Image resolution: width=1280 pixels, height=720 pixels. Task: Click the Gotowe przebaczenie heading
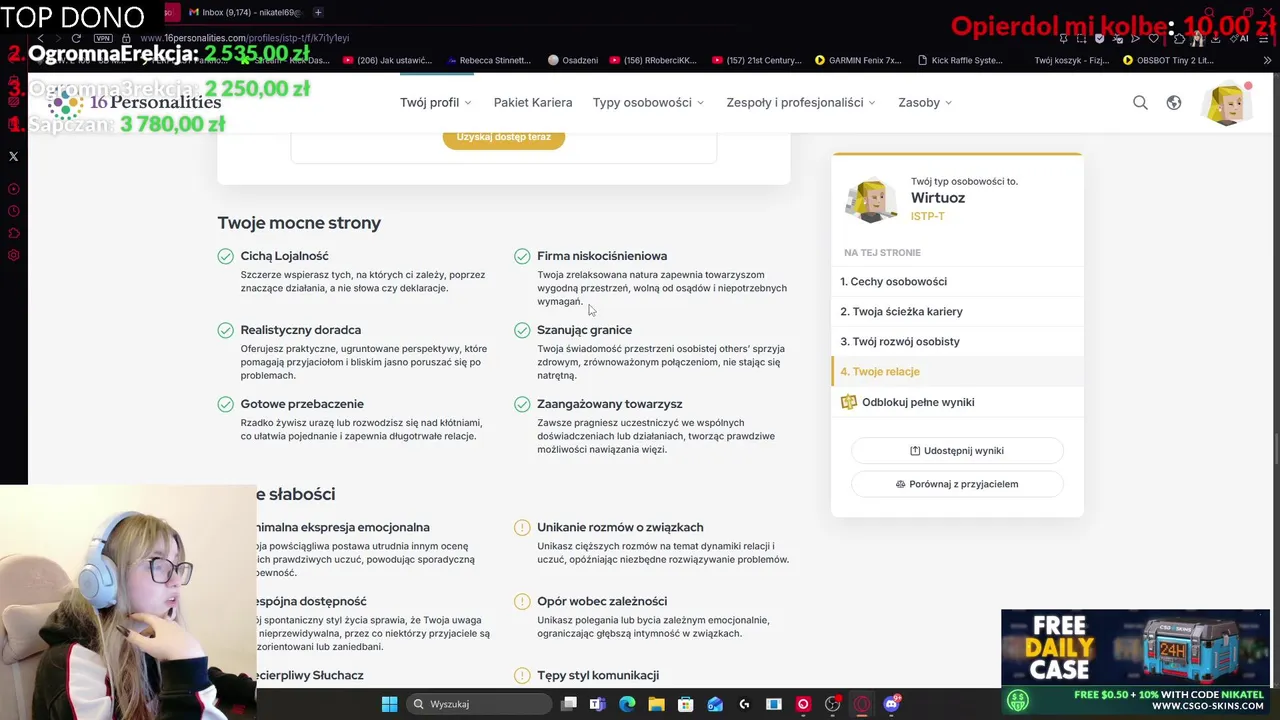coord(302,404)
